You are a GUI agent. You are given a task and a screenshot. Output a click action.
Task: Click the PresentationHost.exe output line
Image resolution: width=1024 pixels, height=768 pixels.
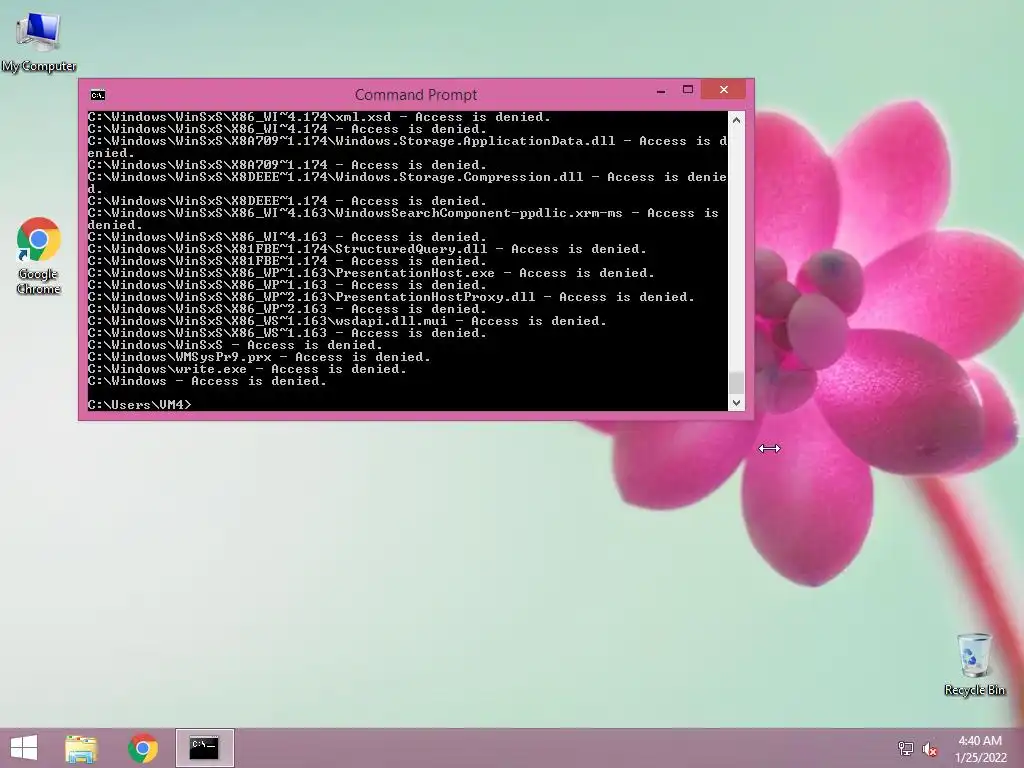[x=371, y=273]
